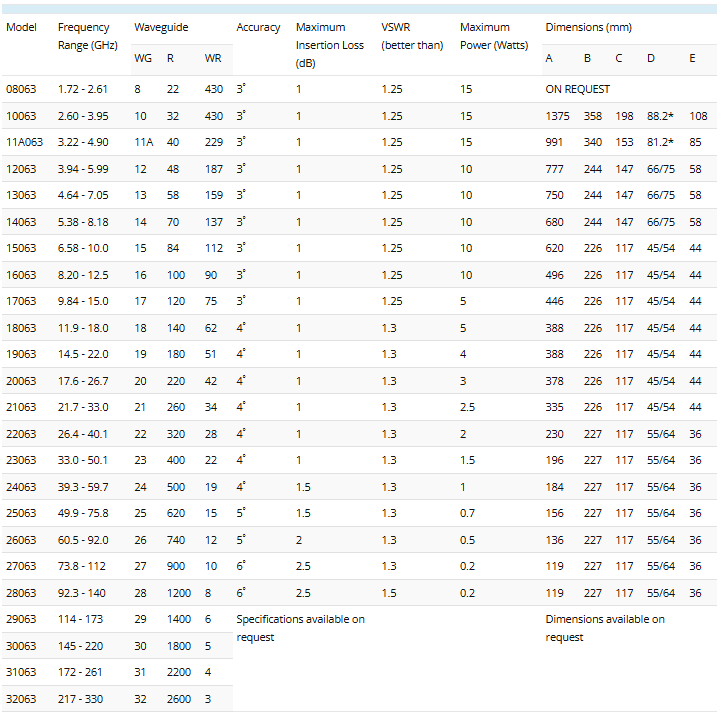
Task: Click the Maximum Power (Watts) header
Action: (x=484, y=37)
